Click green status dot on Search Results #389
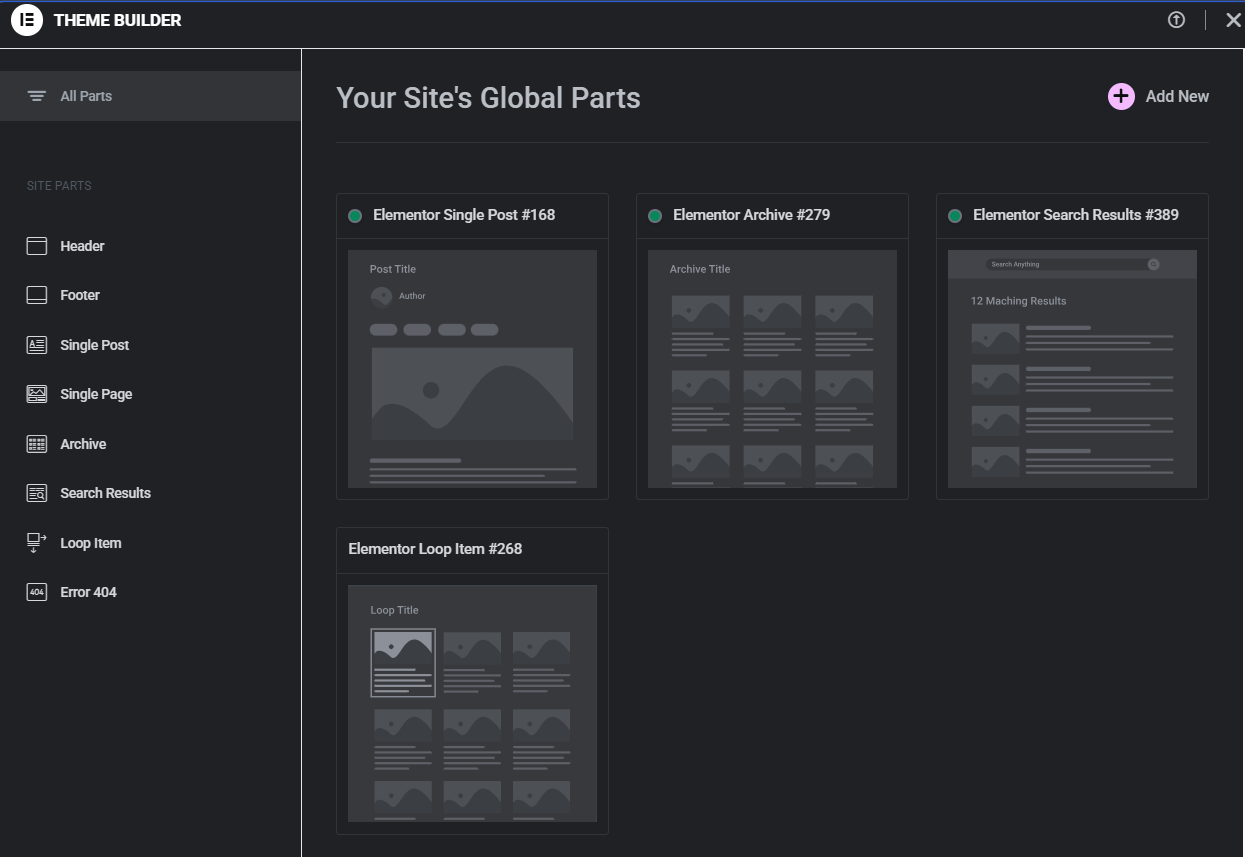This screenshot has height=857, width=1245. click(x=955, y=216)
